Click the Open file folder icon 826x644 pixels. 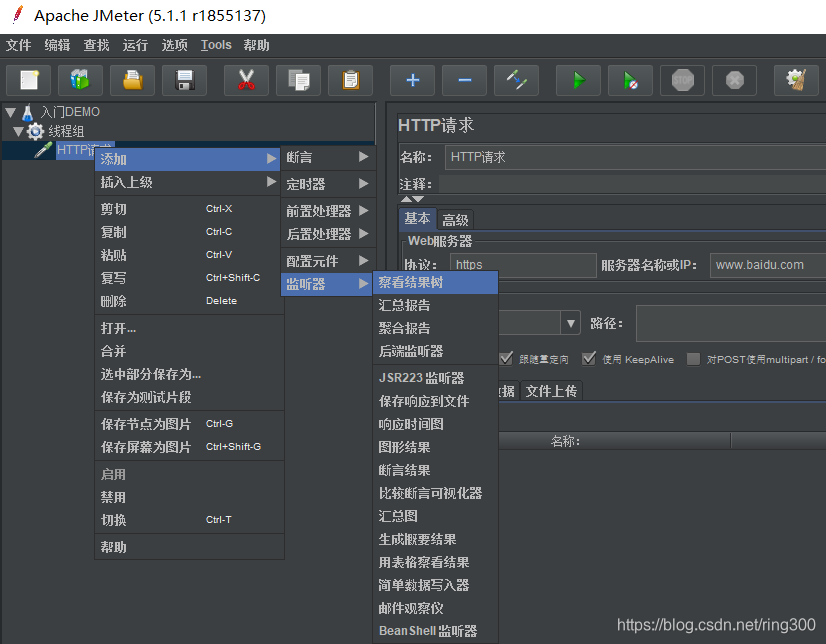pos(132,81)
